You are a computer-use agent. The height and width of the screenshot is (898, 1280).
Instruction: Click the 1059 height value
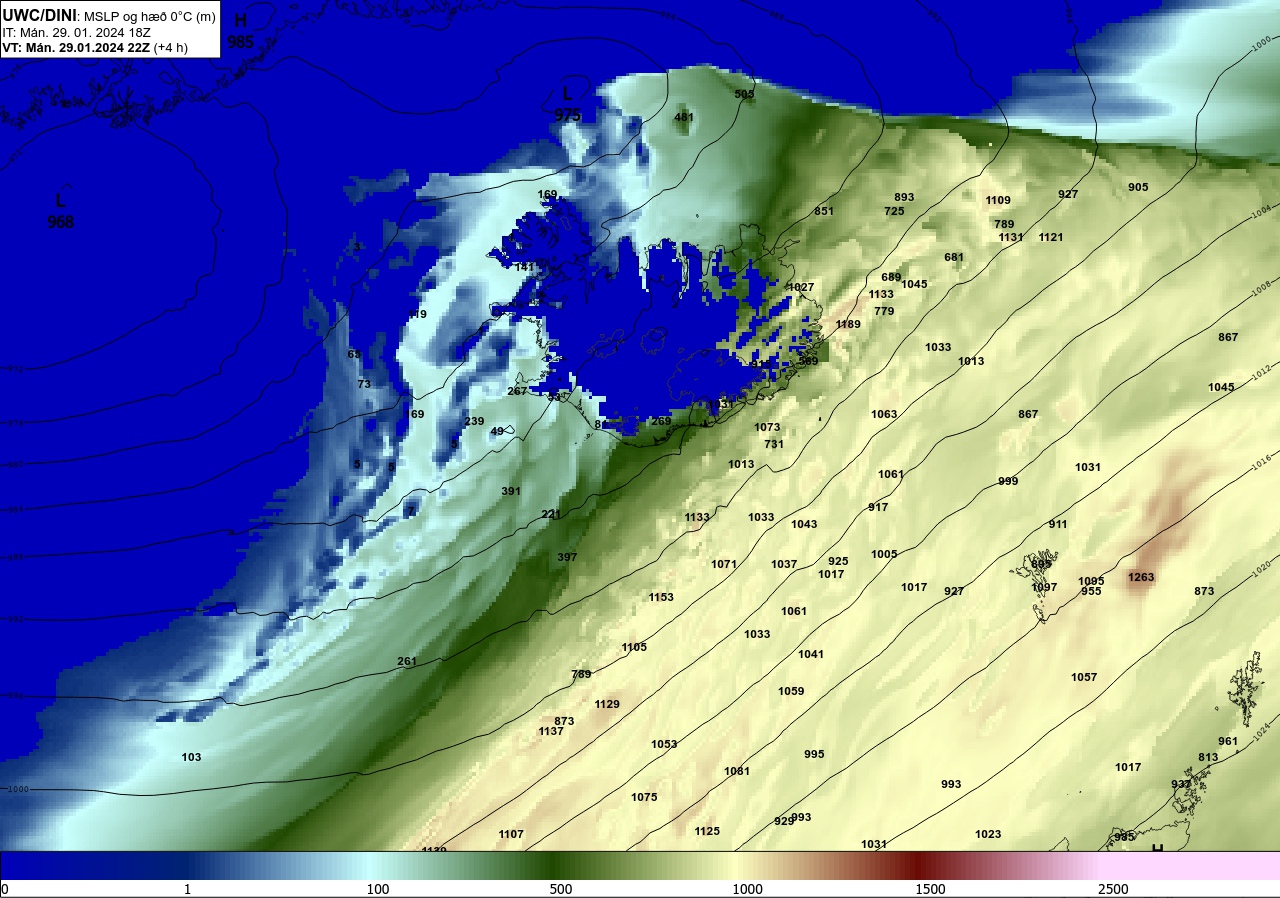[x=791, y=691]
